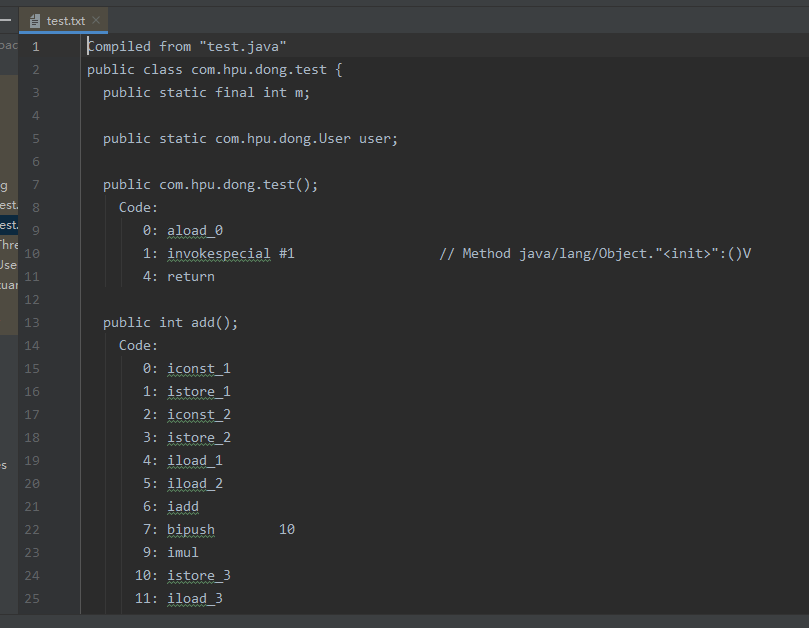This screenshot has height=628, width=809.
Task: Click the '4: return' instruction
Action: [x=179, y=277]
